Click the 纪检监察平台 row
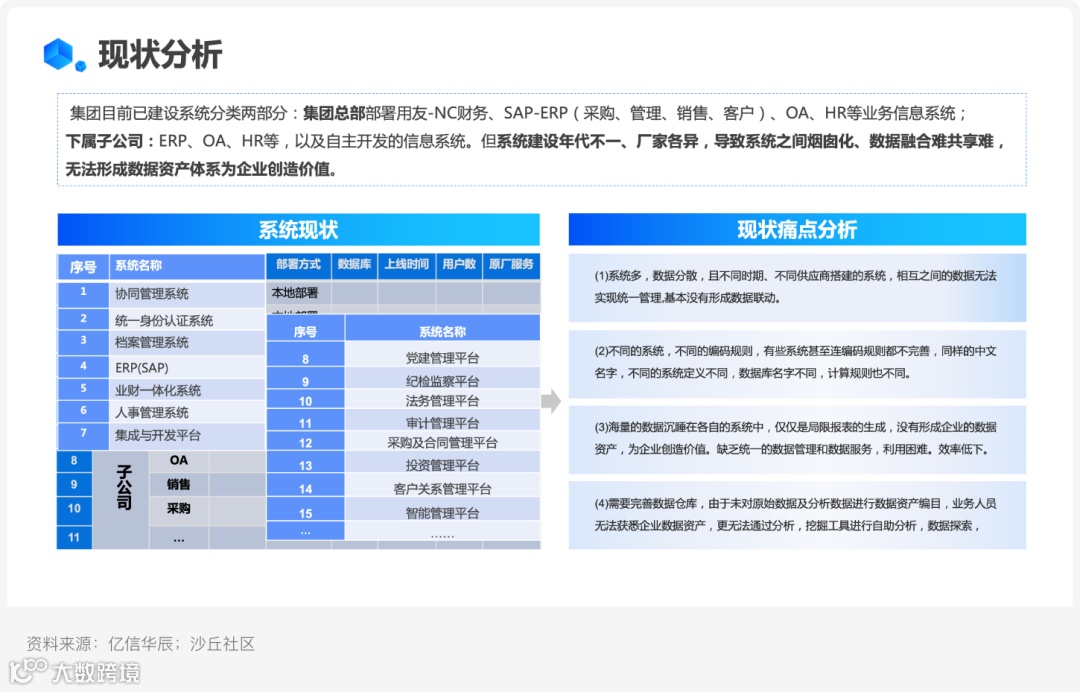The height and width of the screenshot is (692, 1080). coord(403,379)
